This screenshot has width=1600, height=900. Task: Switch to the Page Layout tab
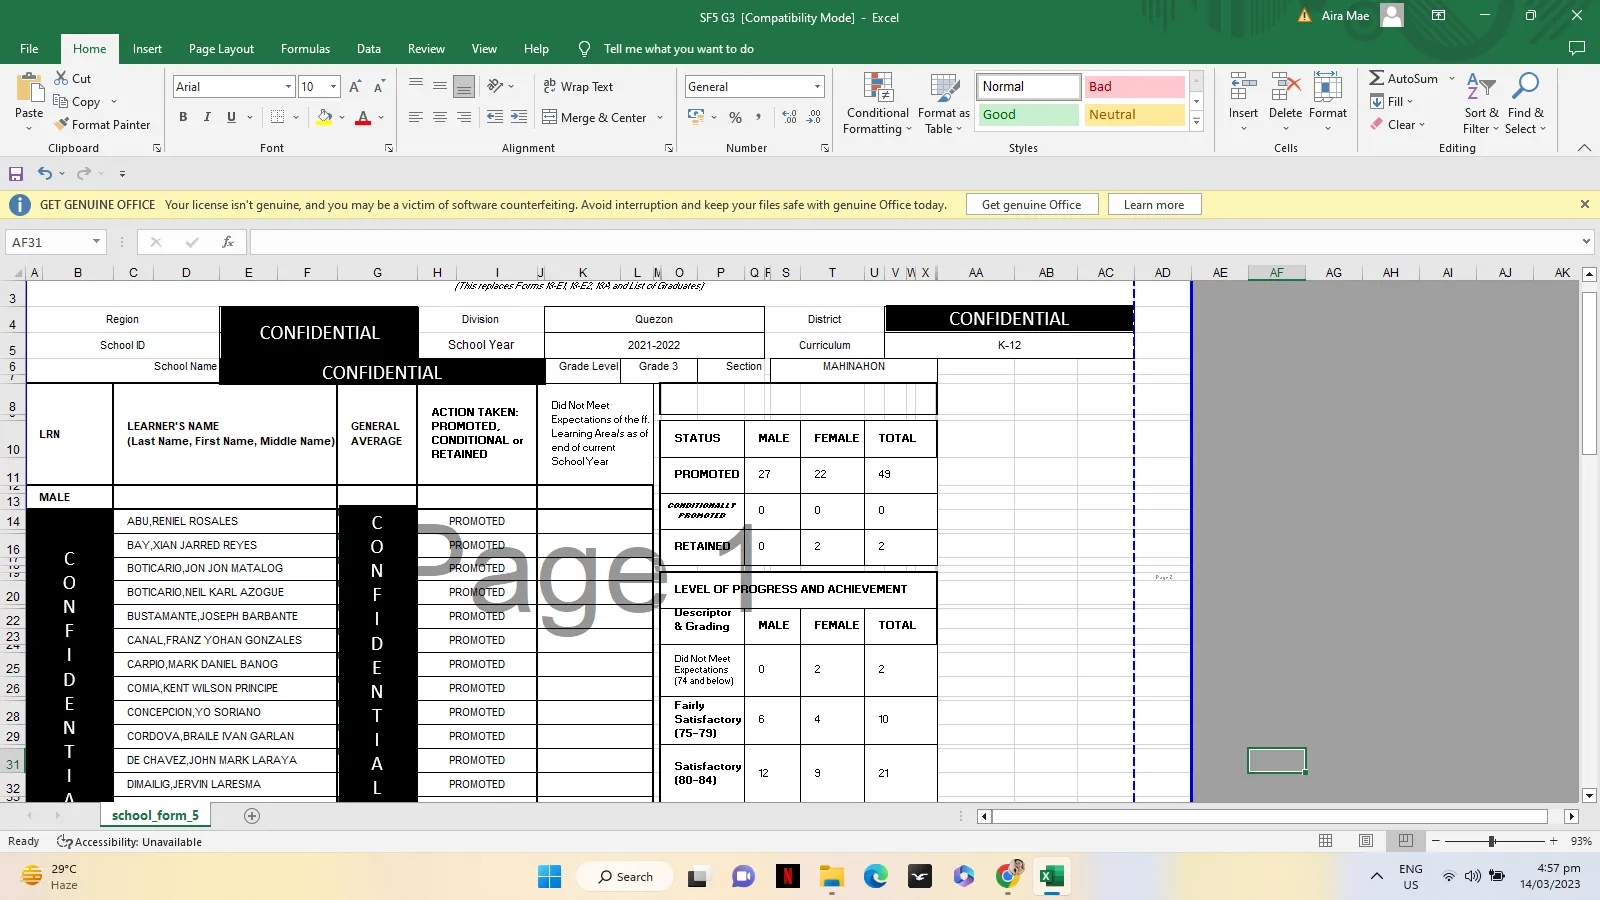pyautogui.click(x=221, y=49)
